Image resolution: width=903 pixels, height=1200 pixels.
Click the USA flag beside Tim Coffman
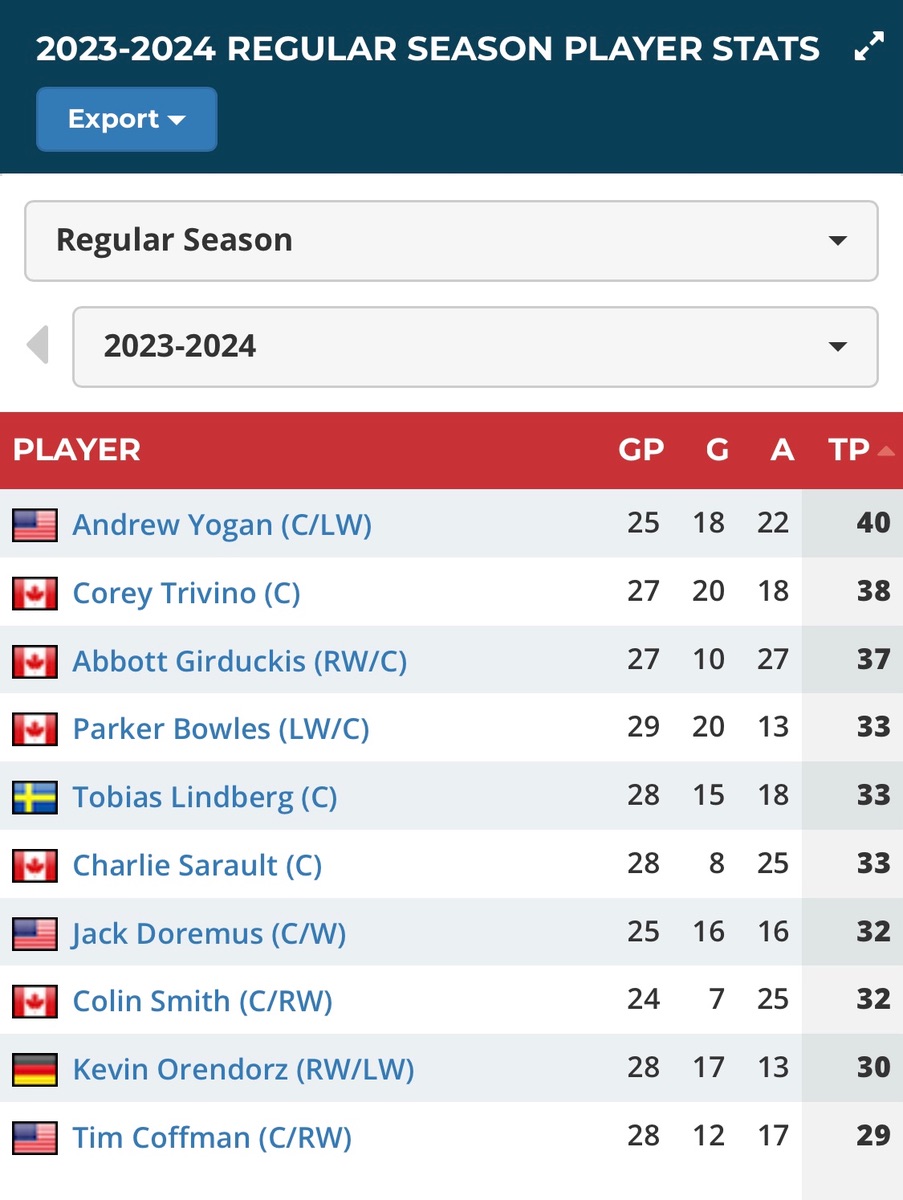point(34,1137)
